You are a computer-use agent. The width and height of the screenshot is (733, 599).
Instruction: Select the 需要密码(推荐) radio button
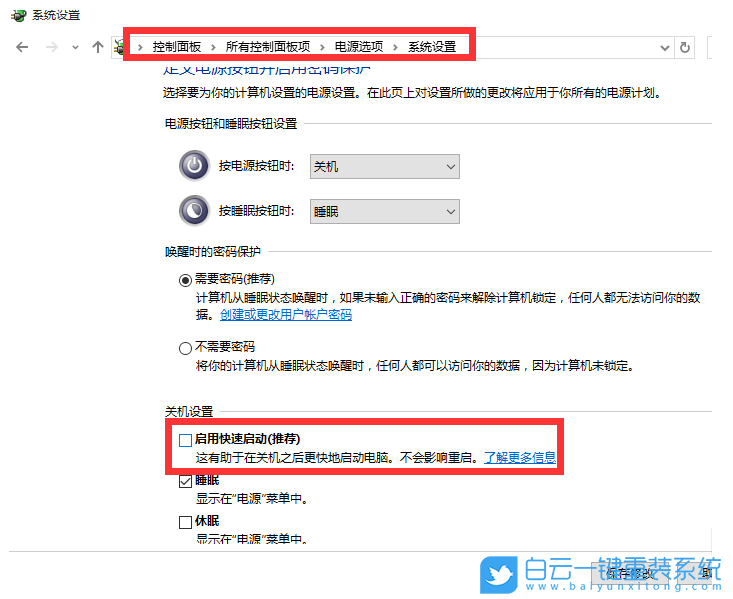pos(186,280)
